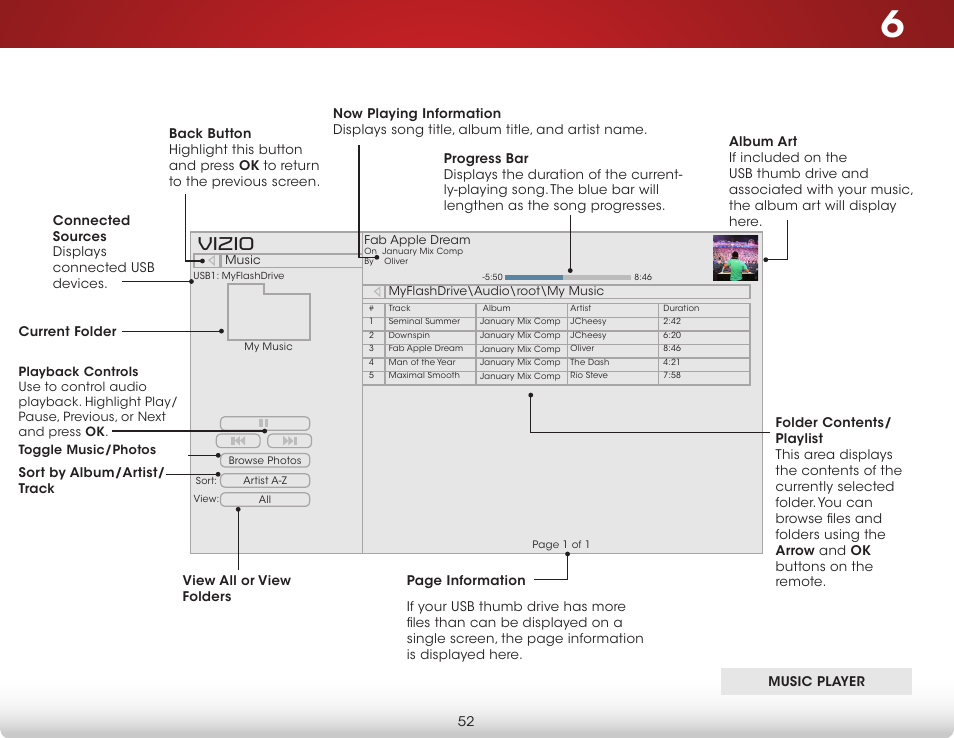Select the track Fab Apple Dream in list
The height and width of the screenshot is (738, 954).
pyautogui.click(x=426, y=349)
